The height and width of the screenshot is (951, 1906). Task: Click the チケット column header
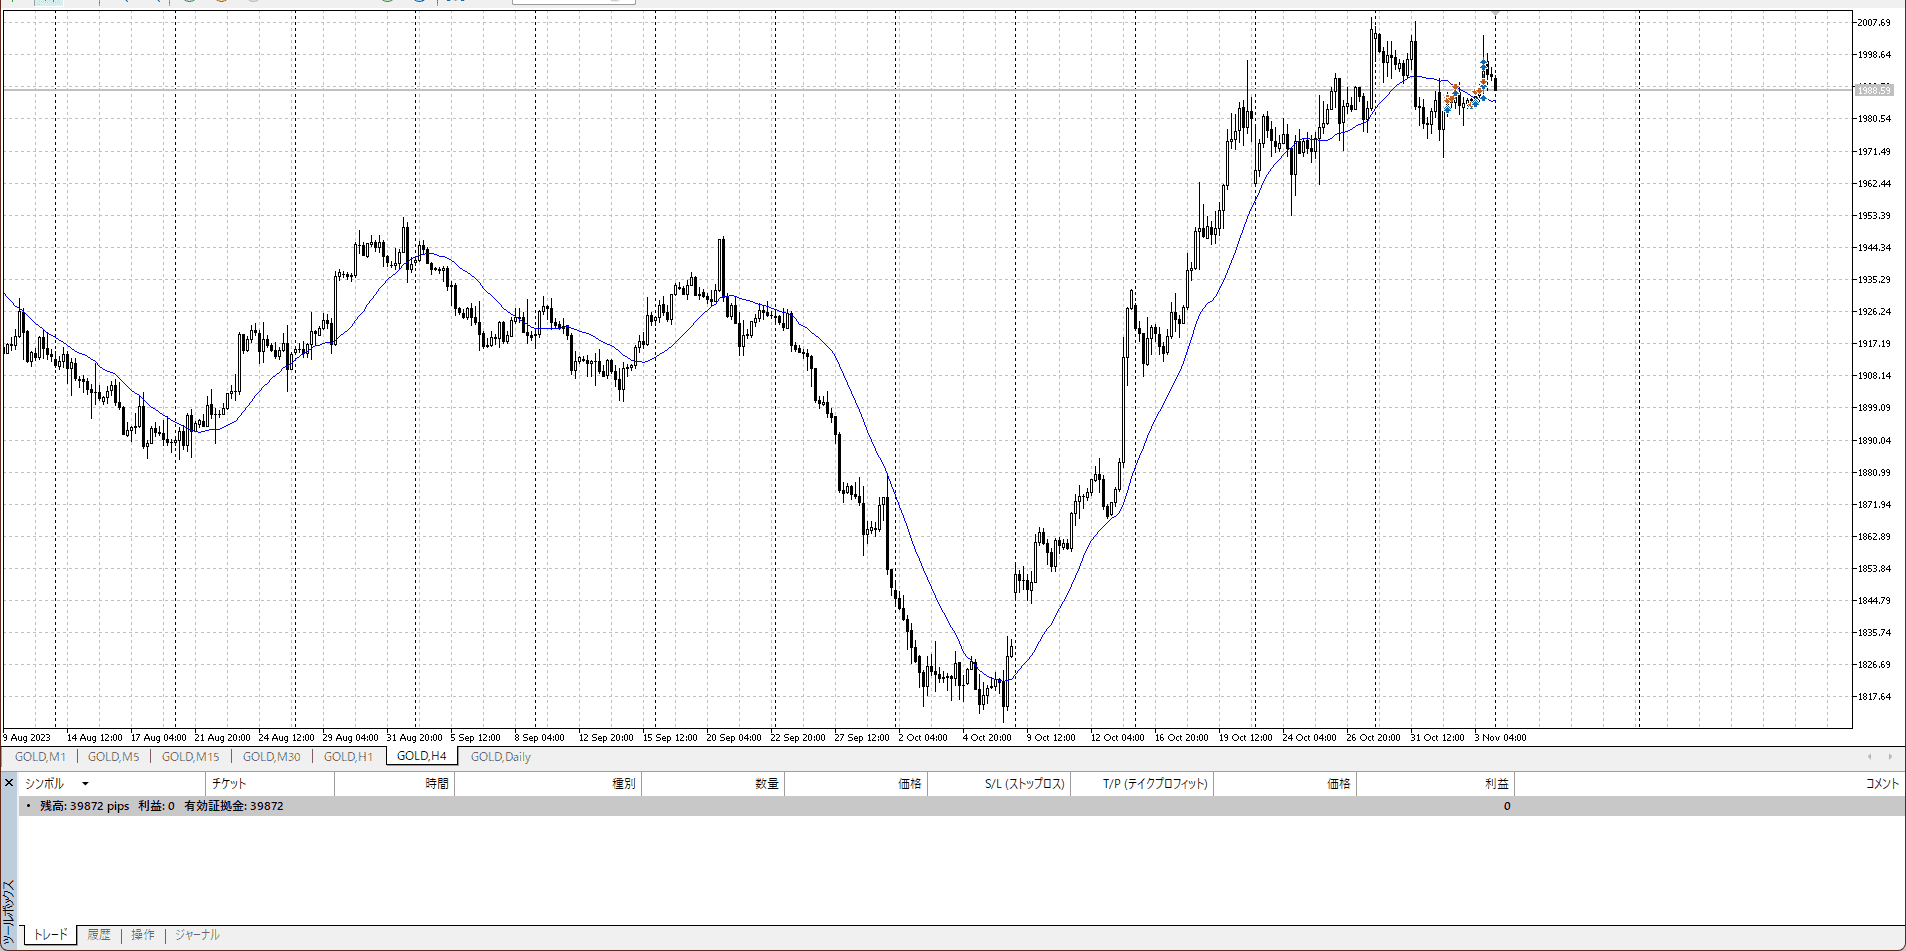tap(229, 784)
